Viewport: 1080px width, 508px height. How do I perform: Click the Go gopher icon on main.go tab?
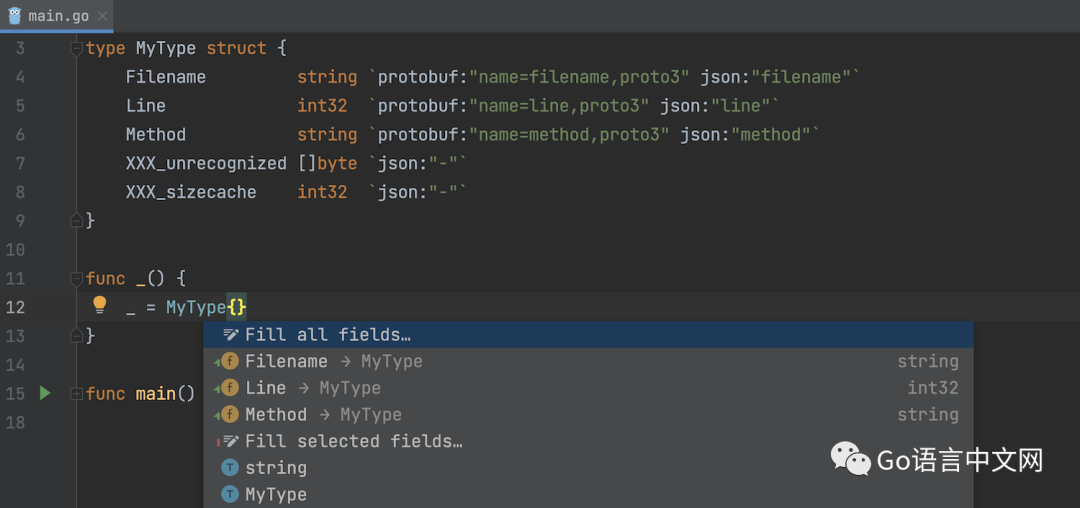point(15,15)
